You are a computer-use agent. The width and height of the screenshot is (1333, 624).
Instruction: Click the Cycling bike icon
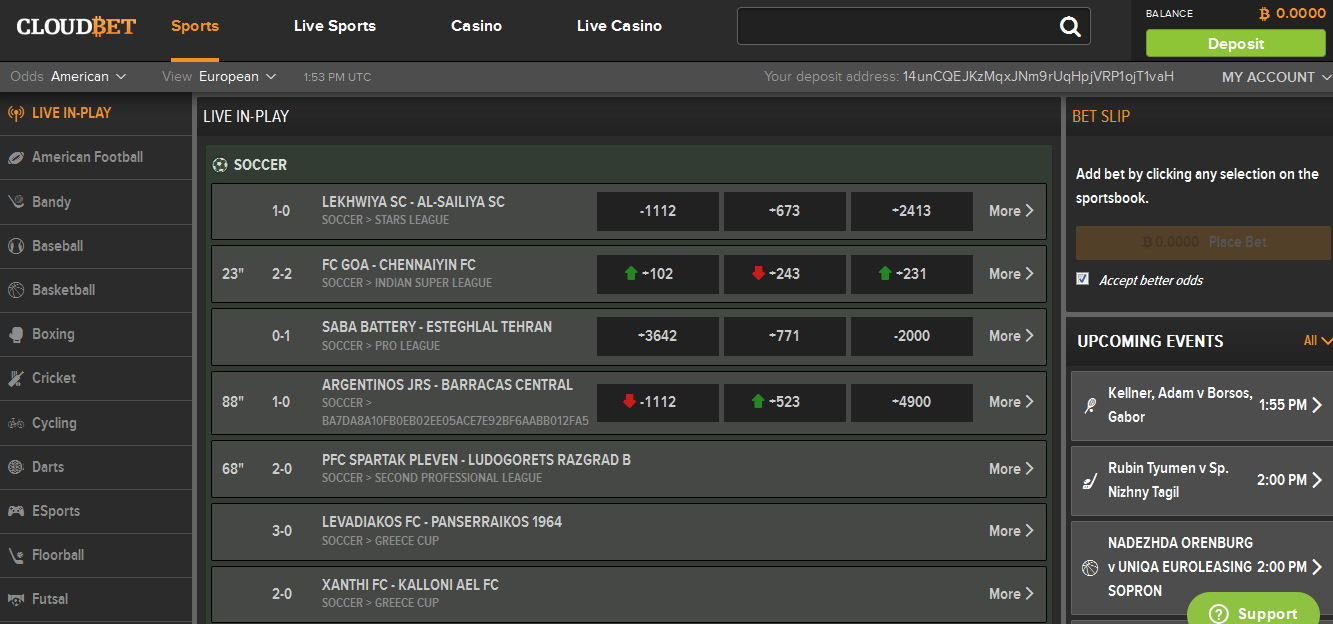pos(16,423)
